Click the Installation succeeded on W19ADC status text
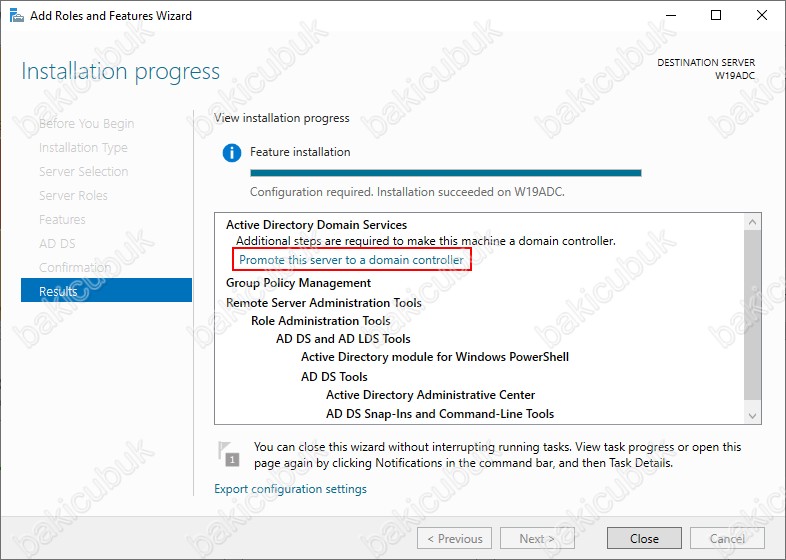This screenshot has height=560, width=786. click(471, 192)
